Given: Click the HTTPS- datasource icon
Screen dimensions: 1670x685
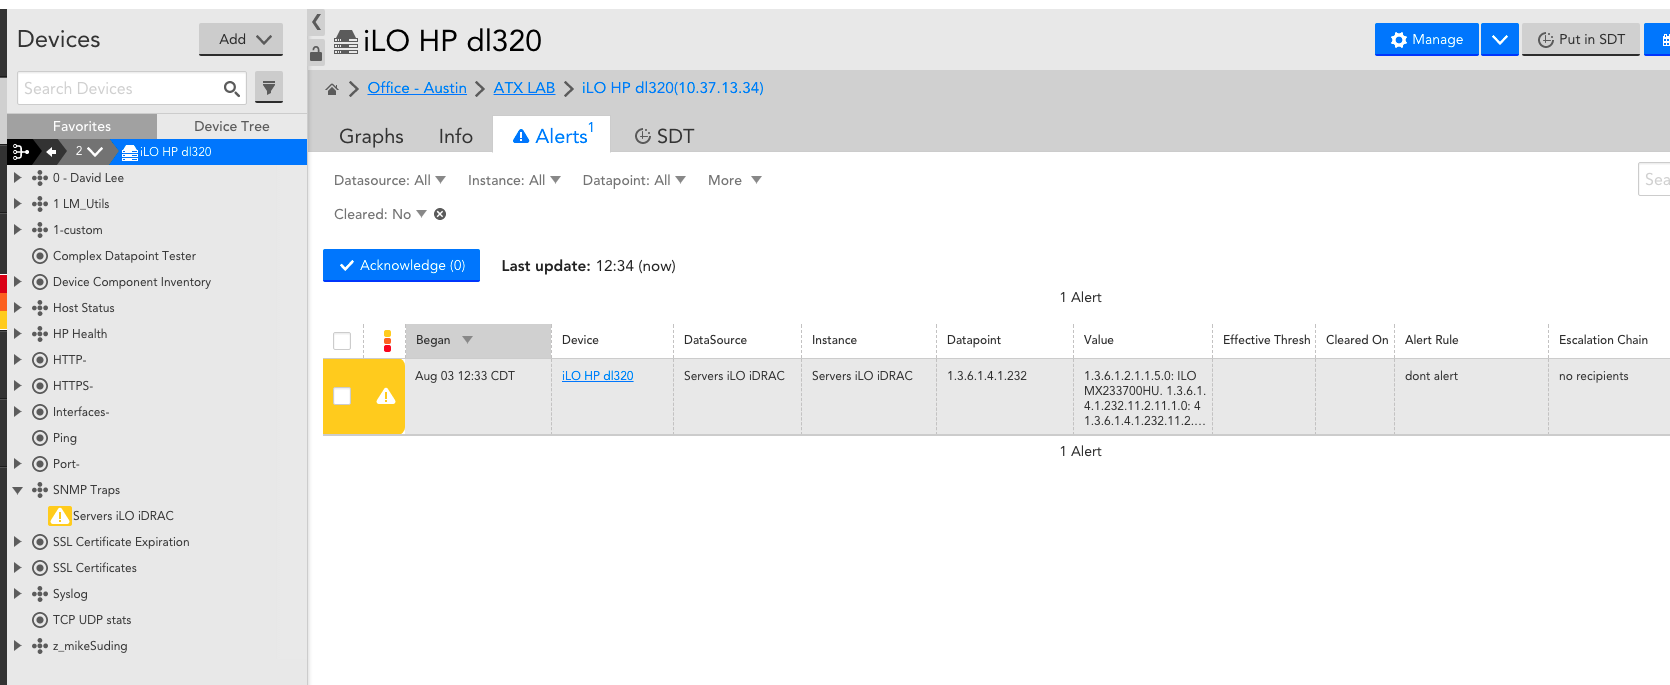Looking at the screenshot, I should (x=40, y=386).
